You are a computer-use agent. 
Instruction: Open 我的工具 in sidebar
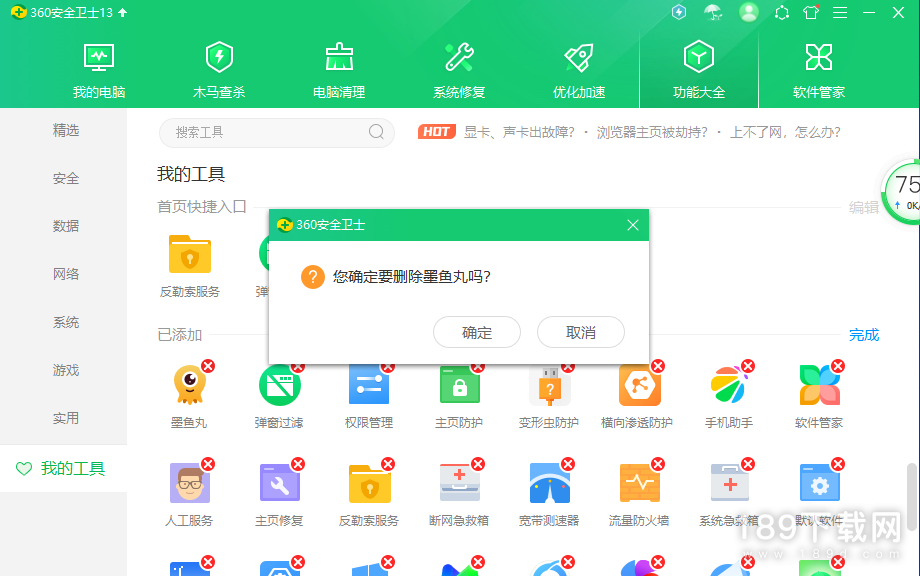63,468
